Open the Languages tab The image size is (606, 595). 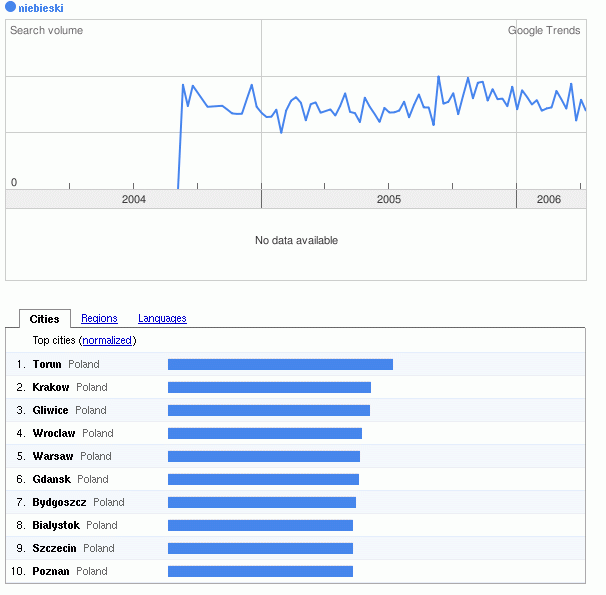click(x=162, y=319)
